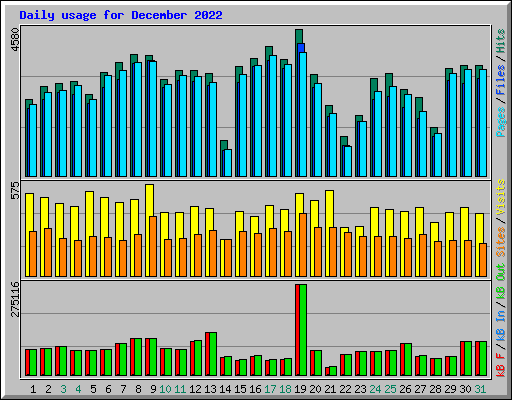The image size is (512, 400).
Task: Click day 22 on the x-axis
Action: (x=345, y=389)
